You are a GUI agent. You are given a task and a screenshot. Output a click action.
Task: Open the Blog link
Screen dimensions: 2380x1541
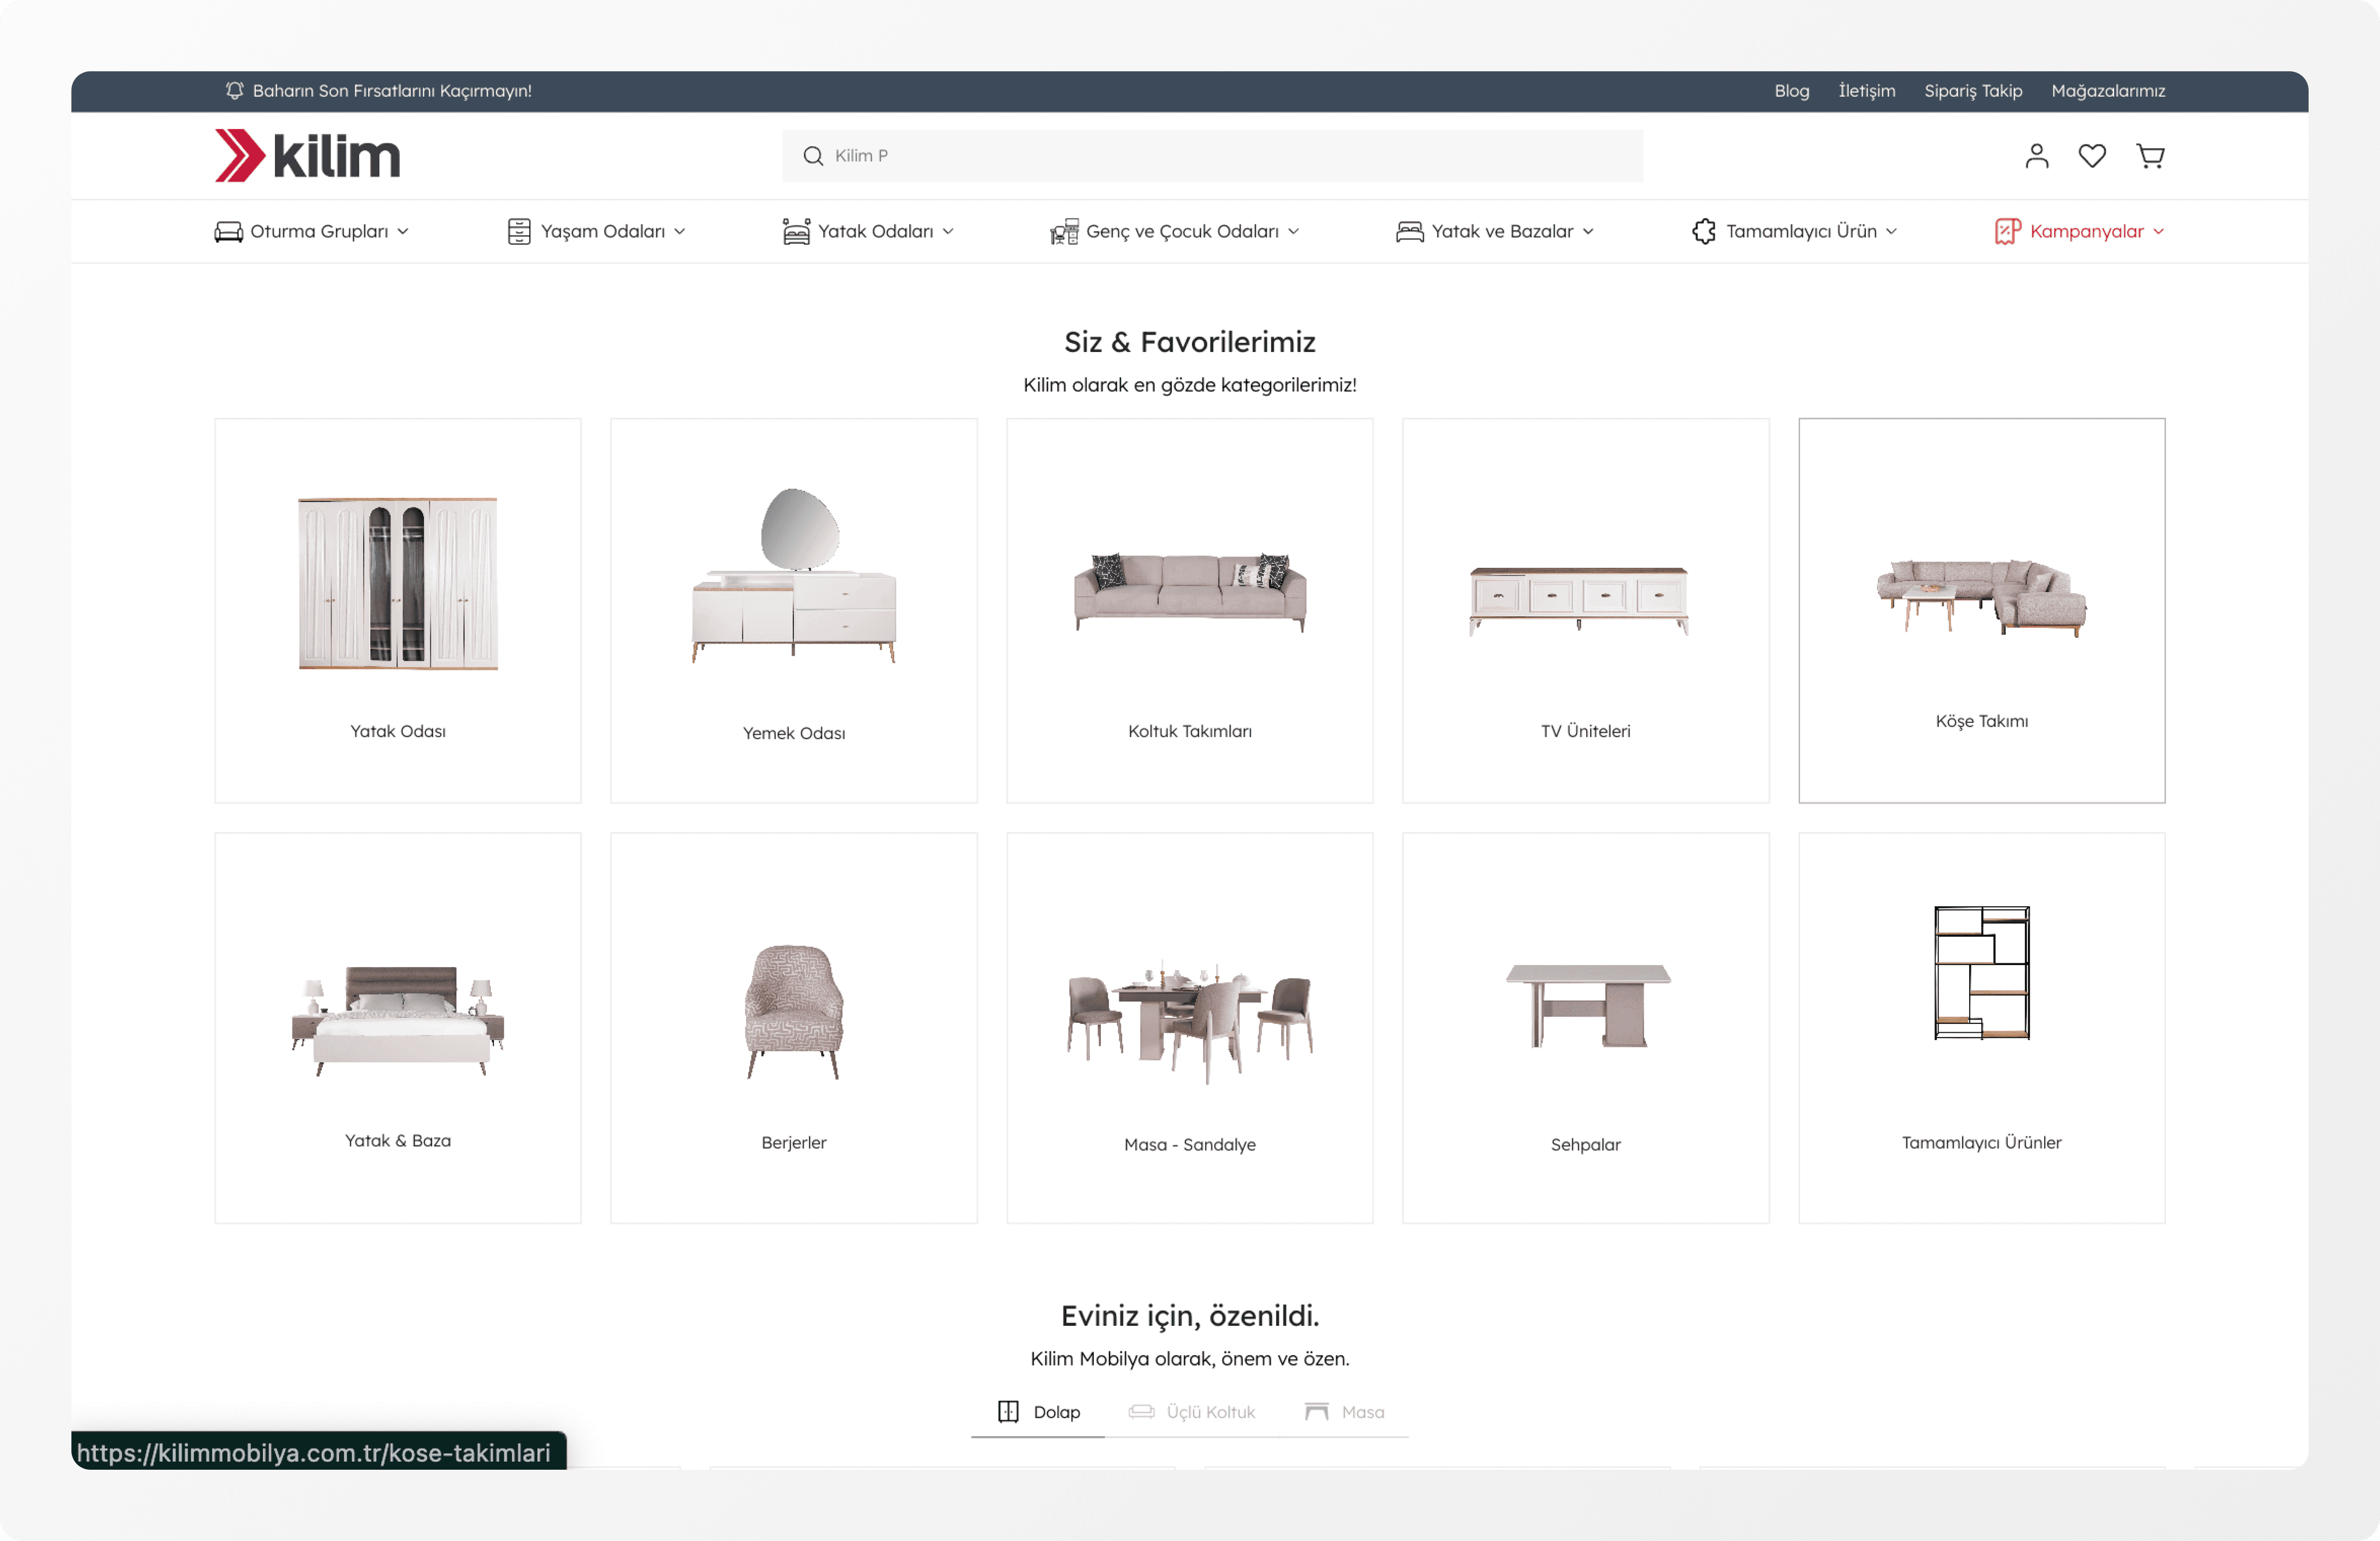click(1791, 91)
